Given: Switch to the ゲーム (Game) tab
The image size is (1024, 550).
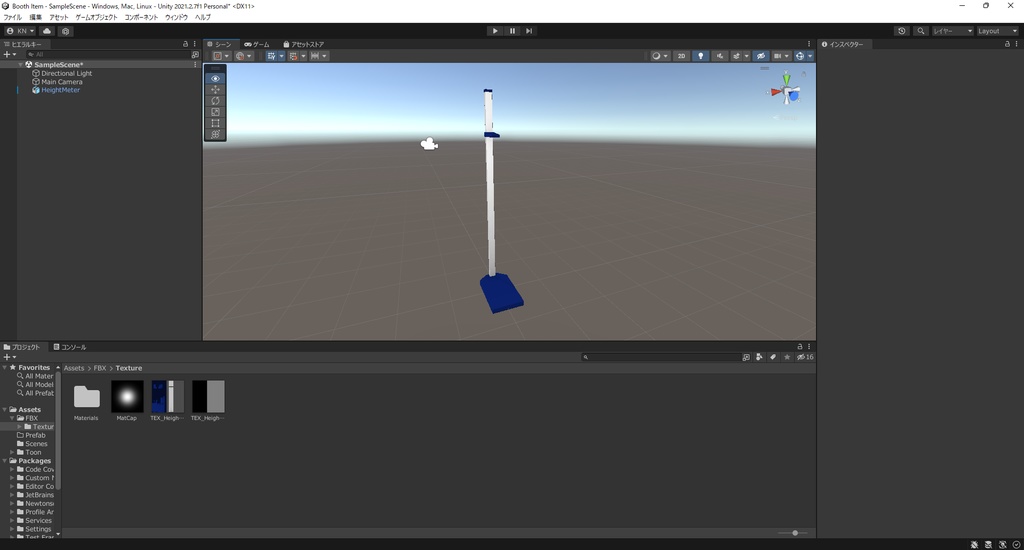Looking at the screenshot, I should click(x=257, y=44).
